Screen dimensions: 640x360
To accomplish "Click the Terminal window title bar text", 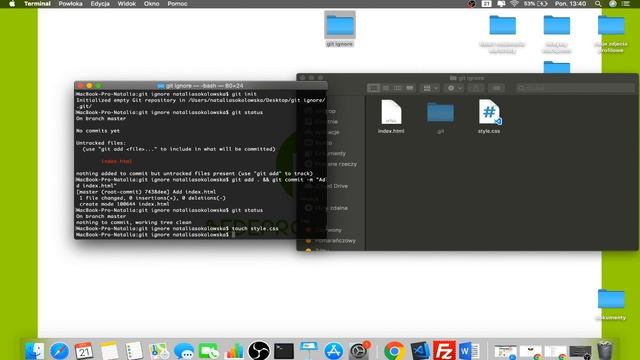I will tap(204, 86).
